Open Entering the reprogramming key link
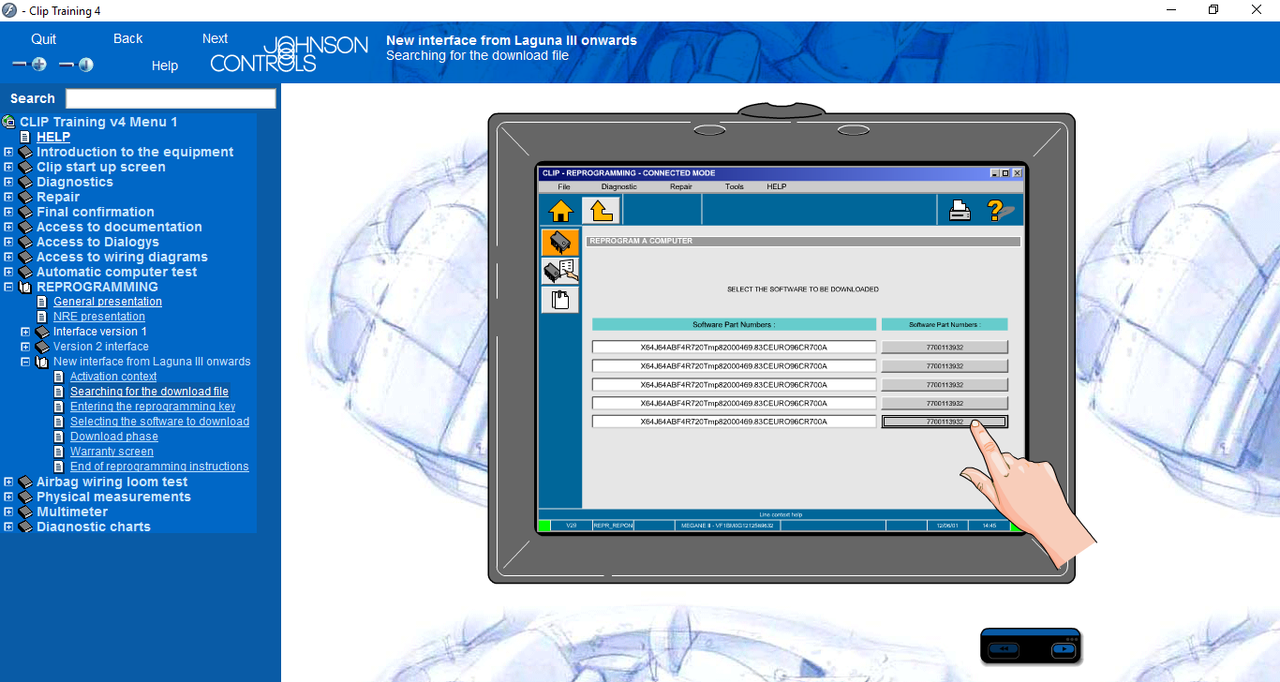Image resolution: width=1280 pixels, height=682 pixels. tap(153, 407)
